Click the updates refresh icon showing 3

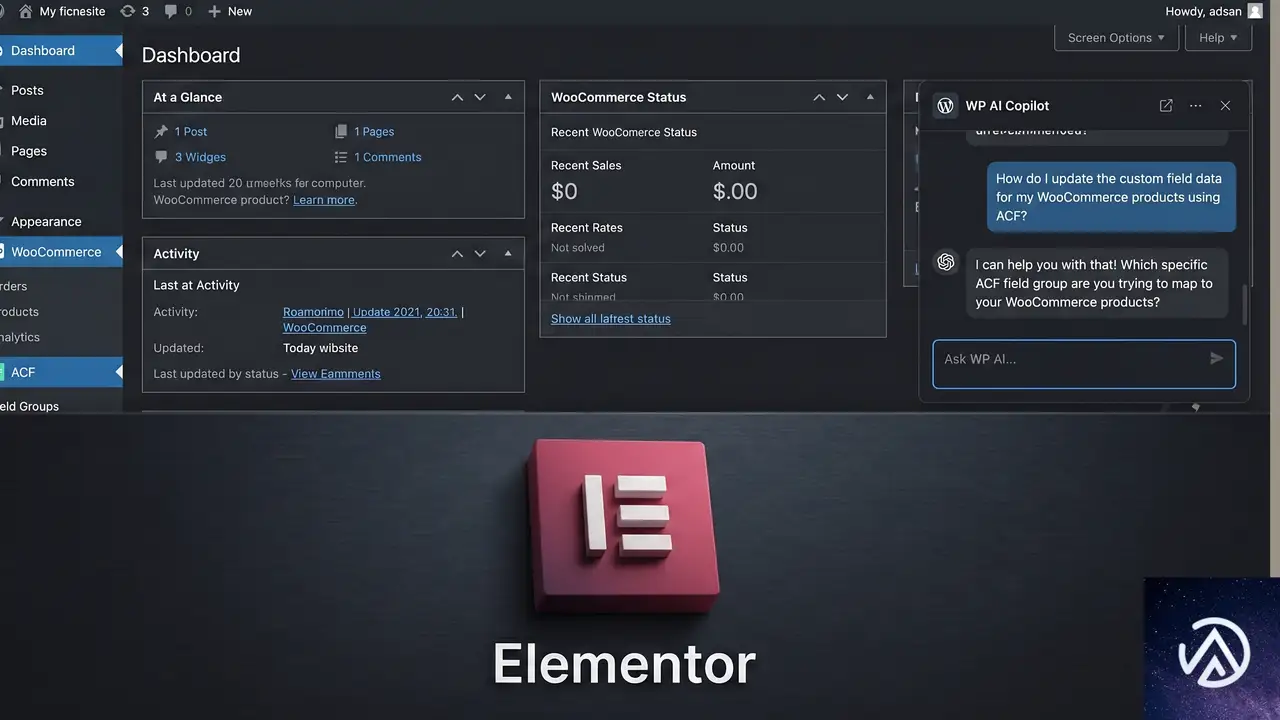click(x=127, y=11)
